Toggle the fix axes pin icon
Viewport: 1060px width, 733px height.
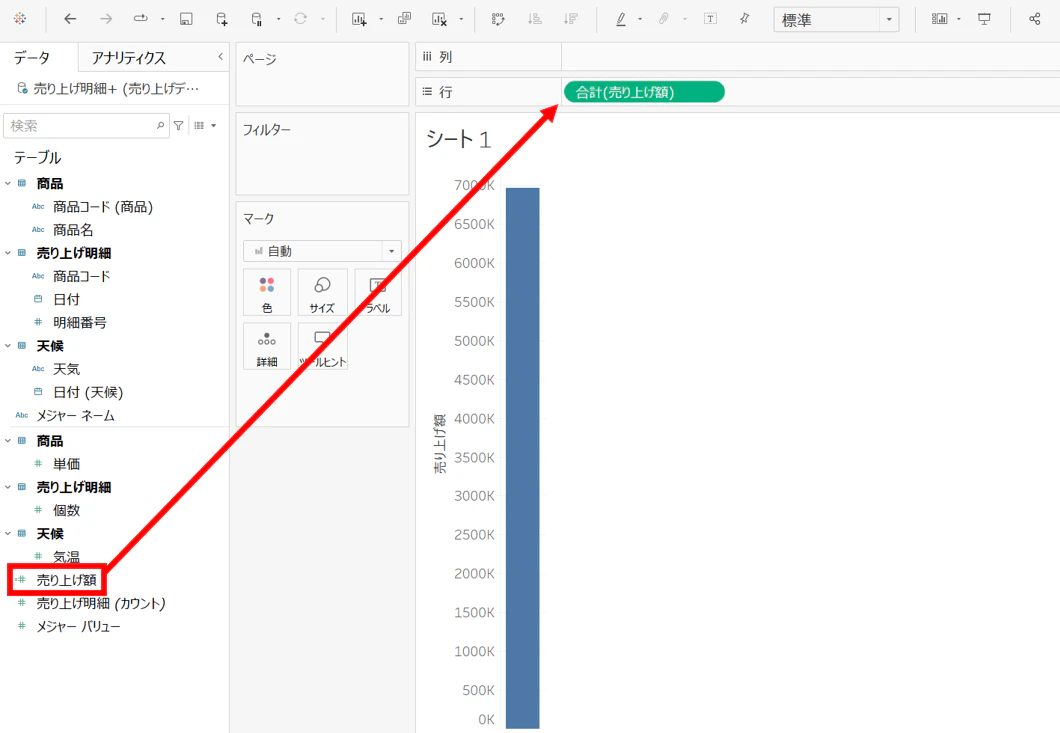tap(744, 19)
